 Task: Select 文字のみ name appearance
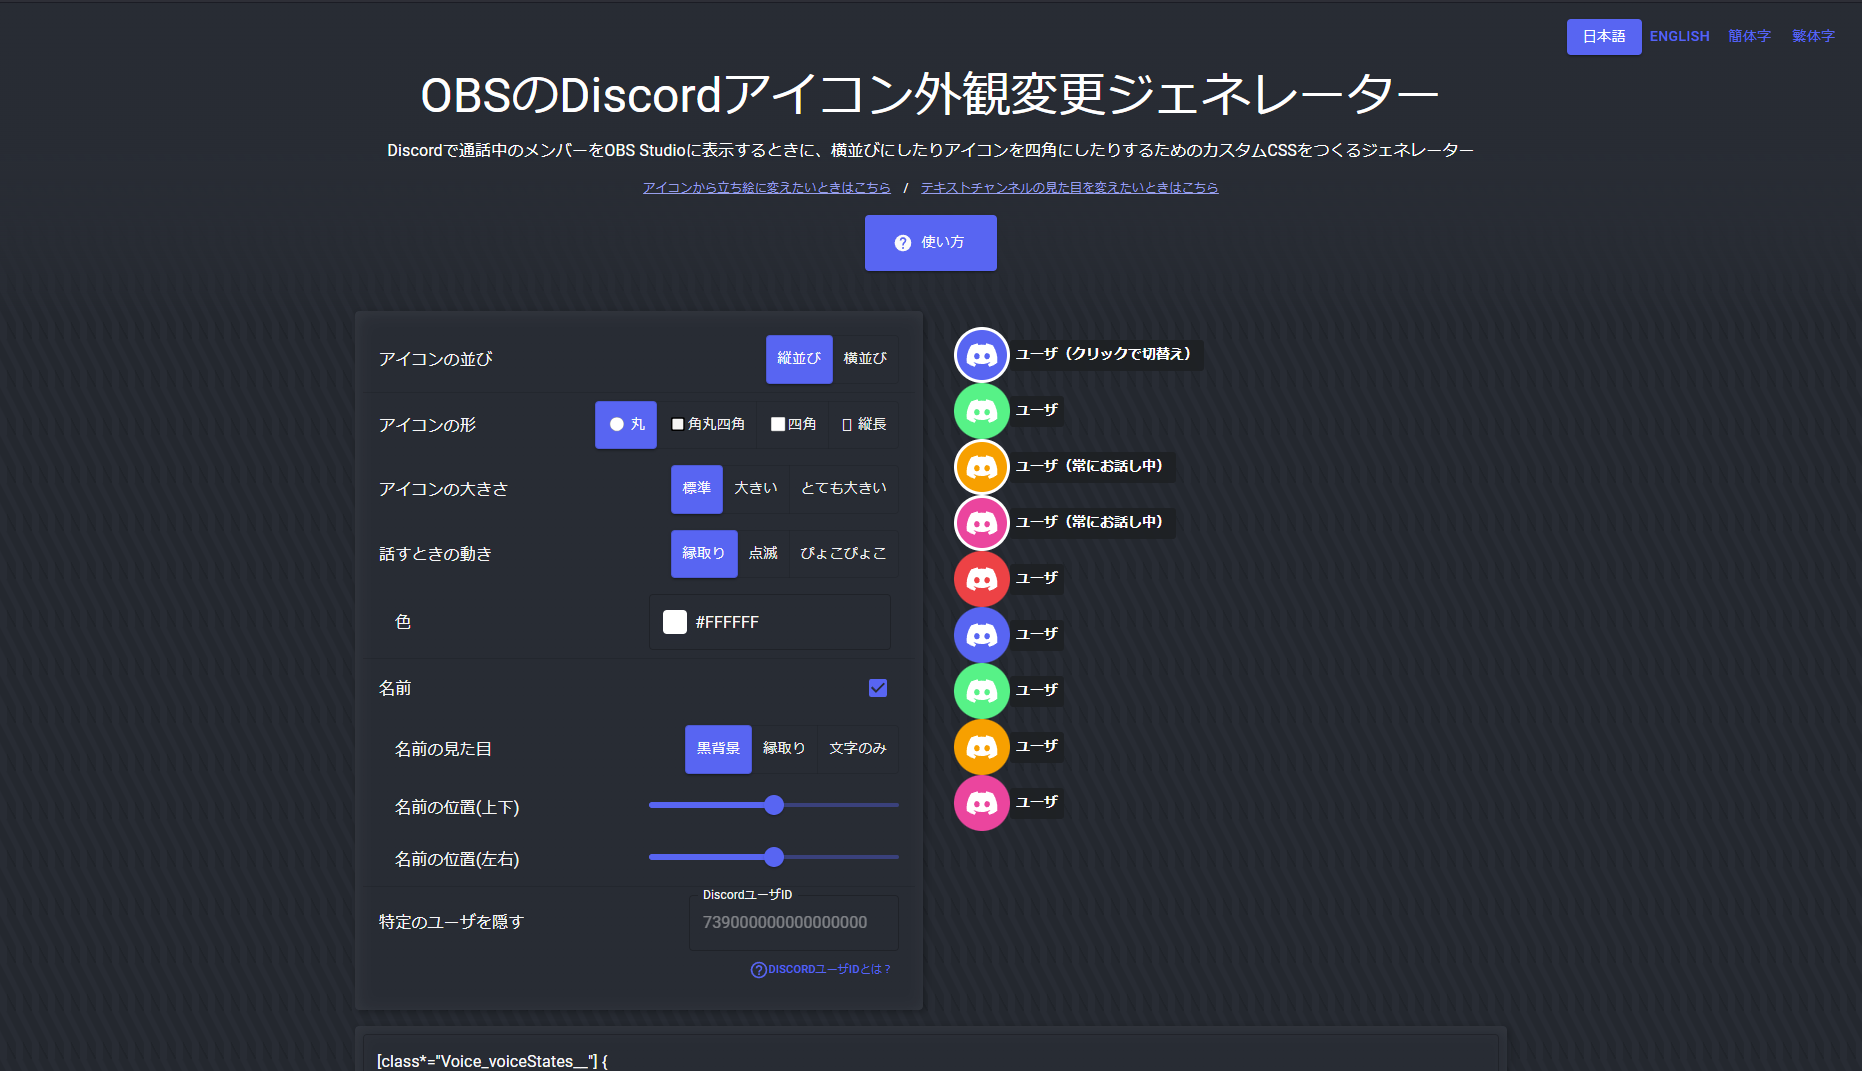858,749
